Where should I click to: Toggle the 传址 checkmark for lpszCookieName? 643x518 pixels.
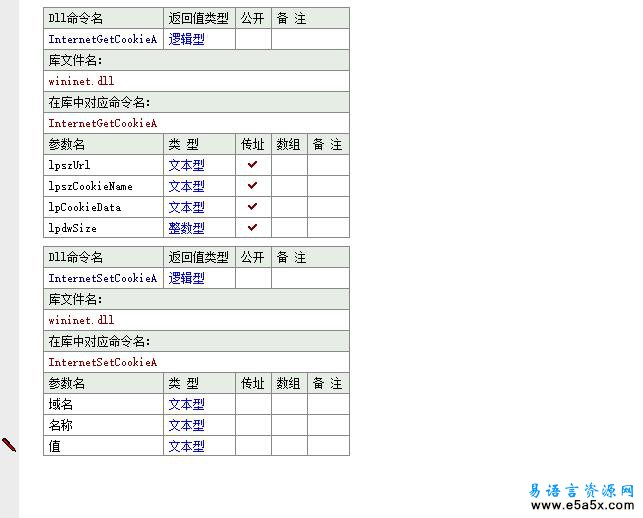pos(253,185)
